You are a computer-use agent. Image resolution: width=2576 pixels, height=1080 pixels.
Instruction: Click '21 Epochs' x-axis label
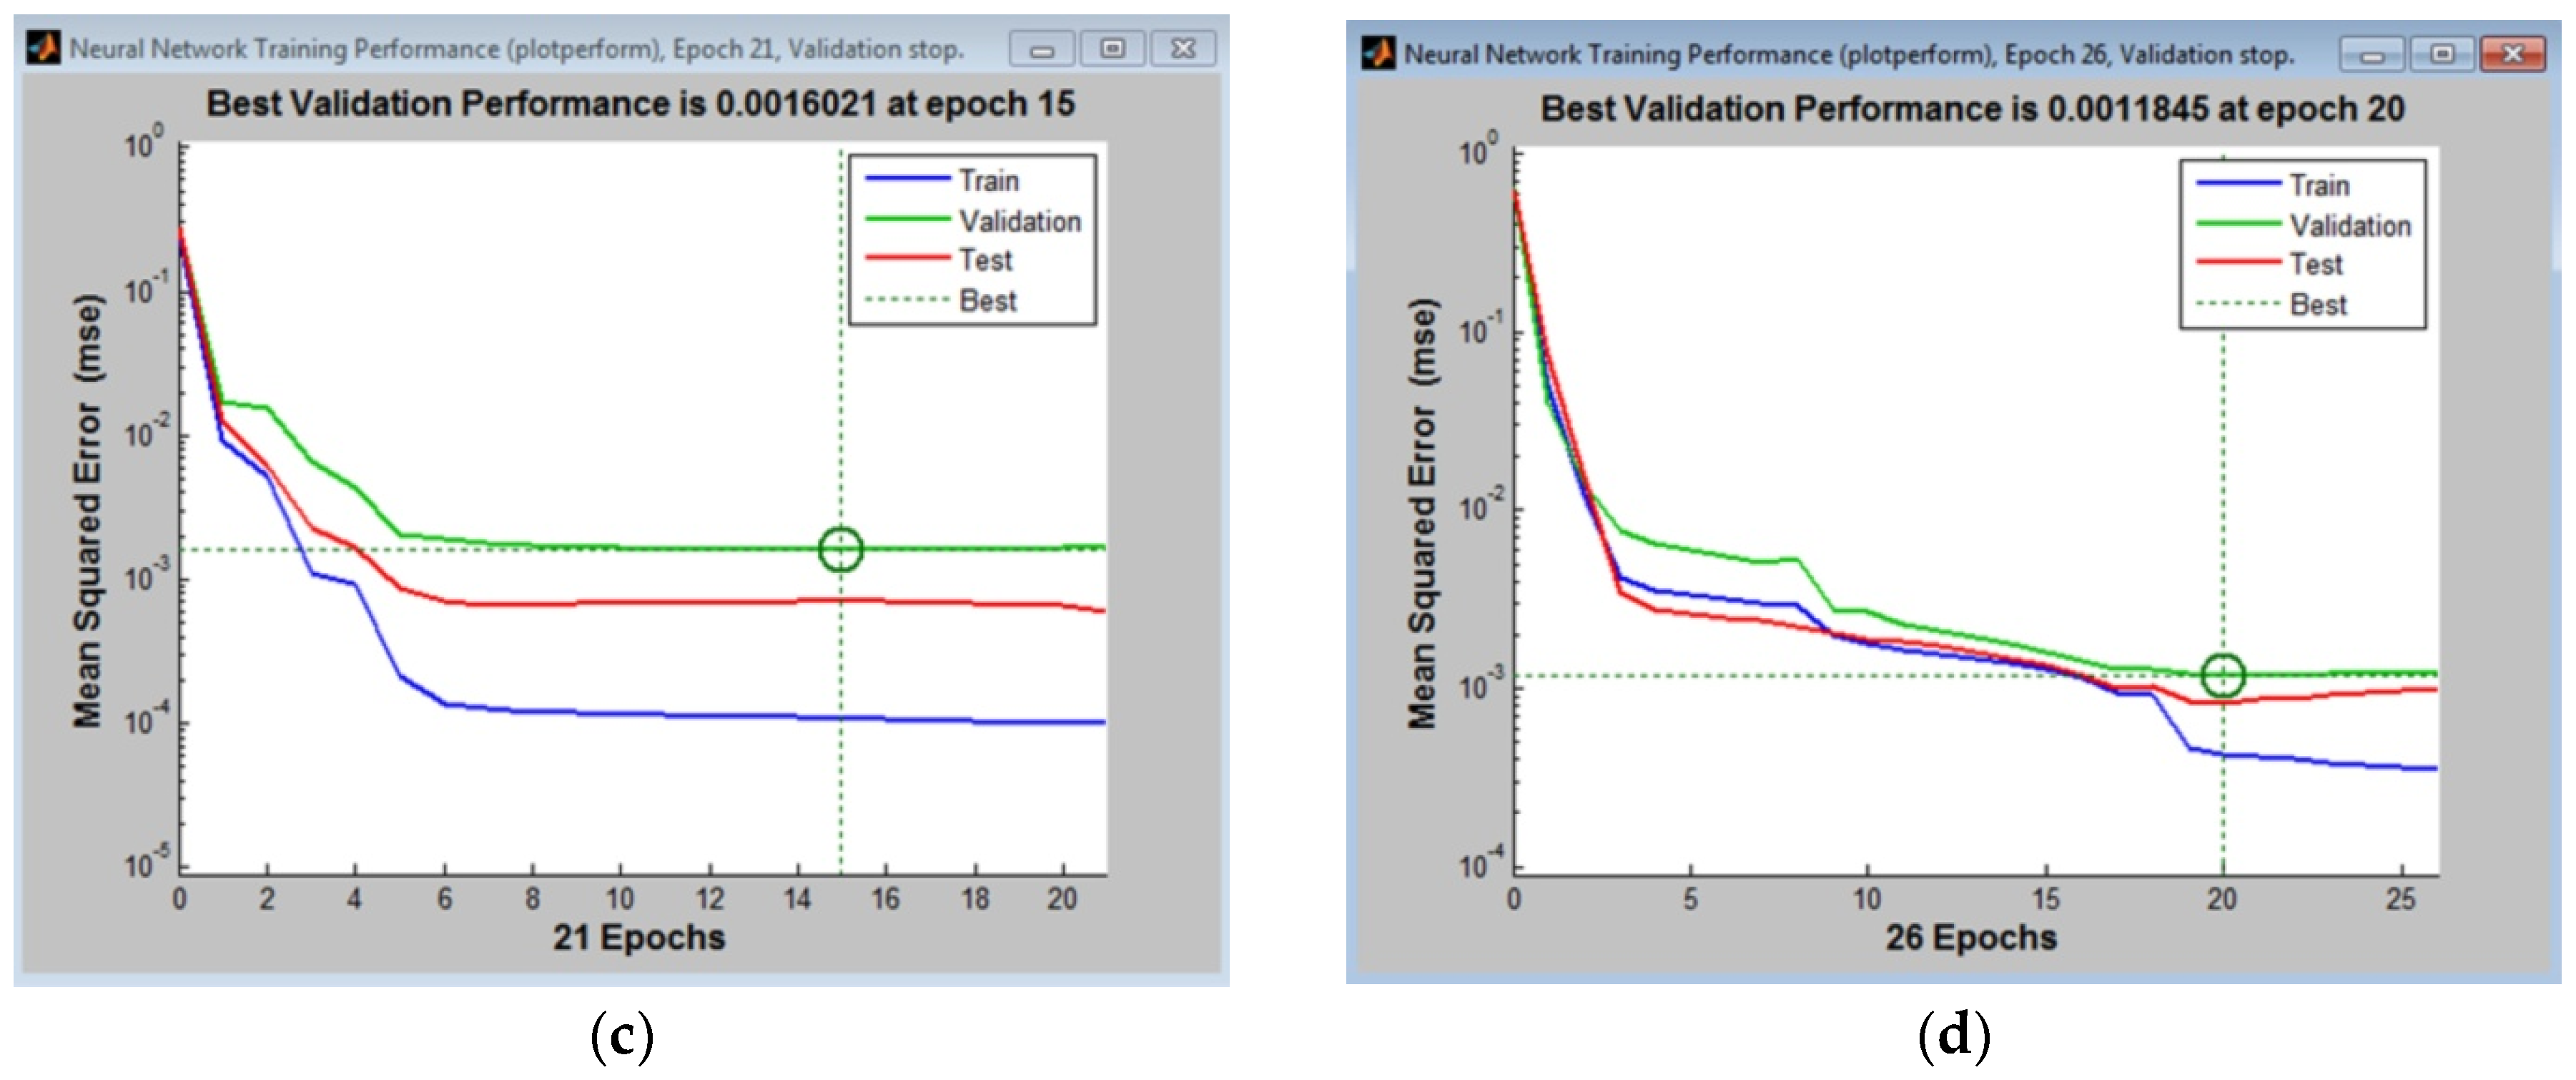(639, 938)
